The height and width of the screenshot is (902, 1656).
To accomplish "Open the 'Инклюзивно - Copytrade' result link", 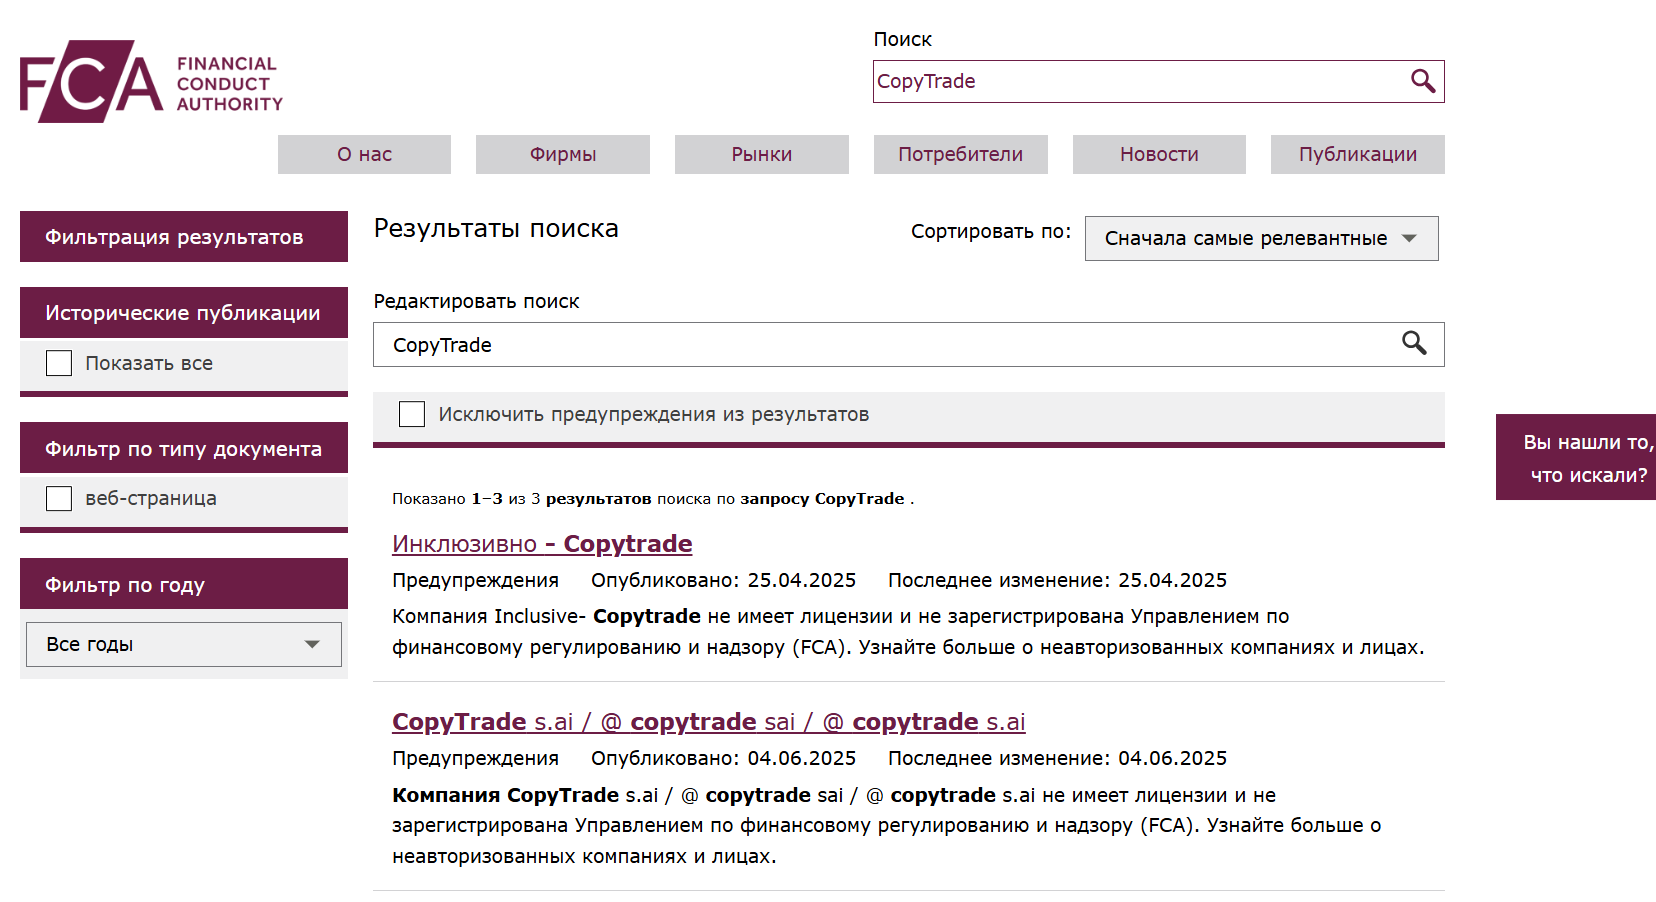I will pos(542,544).
